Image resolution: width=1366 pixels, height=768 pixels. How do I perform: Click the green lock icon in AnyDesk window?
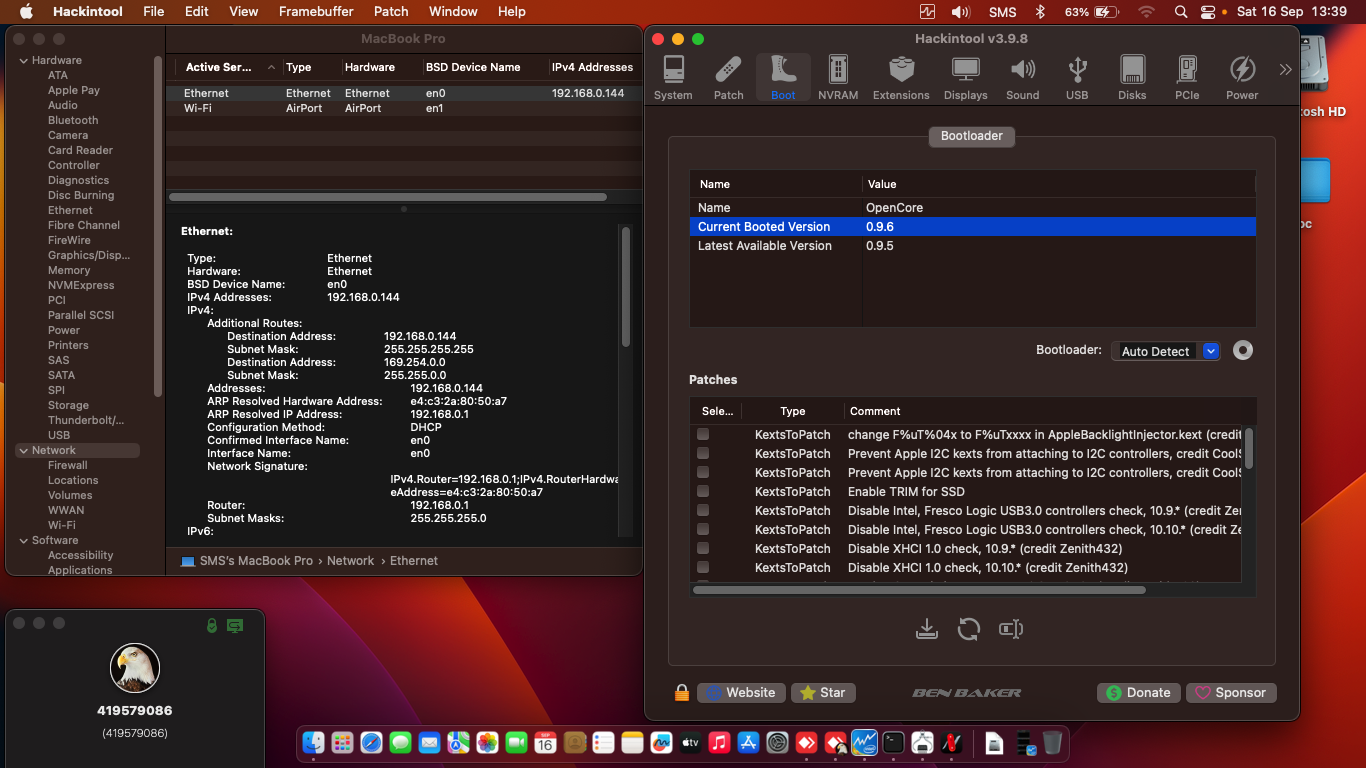(212, 626)
